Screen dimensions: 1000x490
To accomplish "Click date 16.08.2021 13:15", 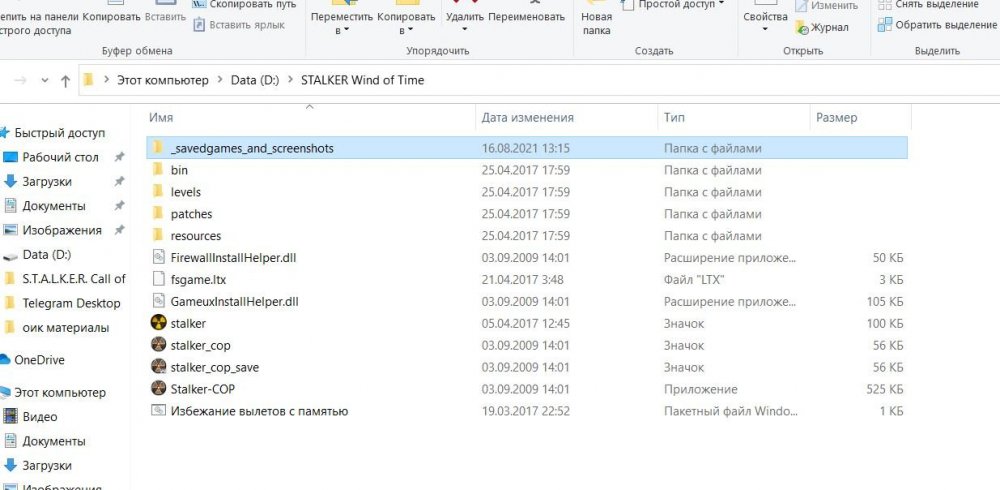I will [x=526, y=148].
